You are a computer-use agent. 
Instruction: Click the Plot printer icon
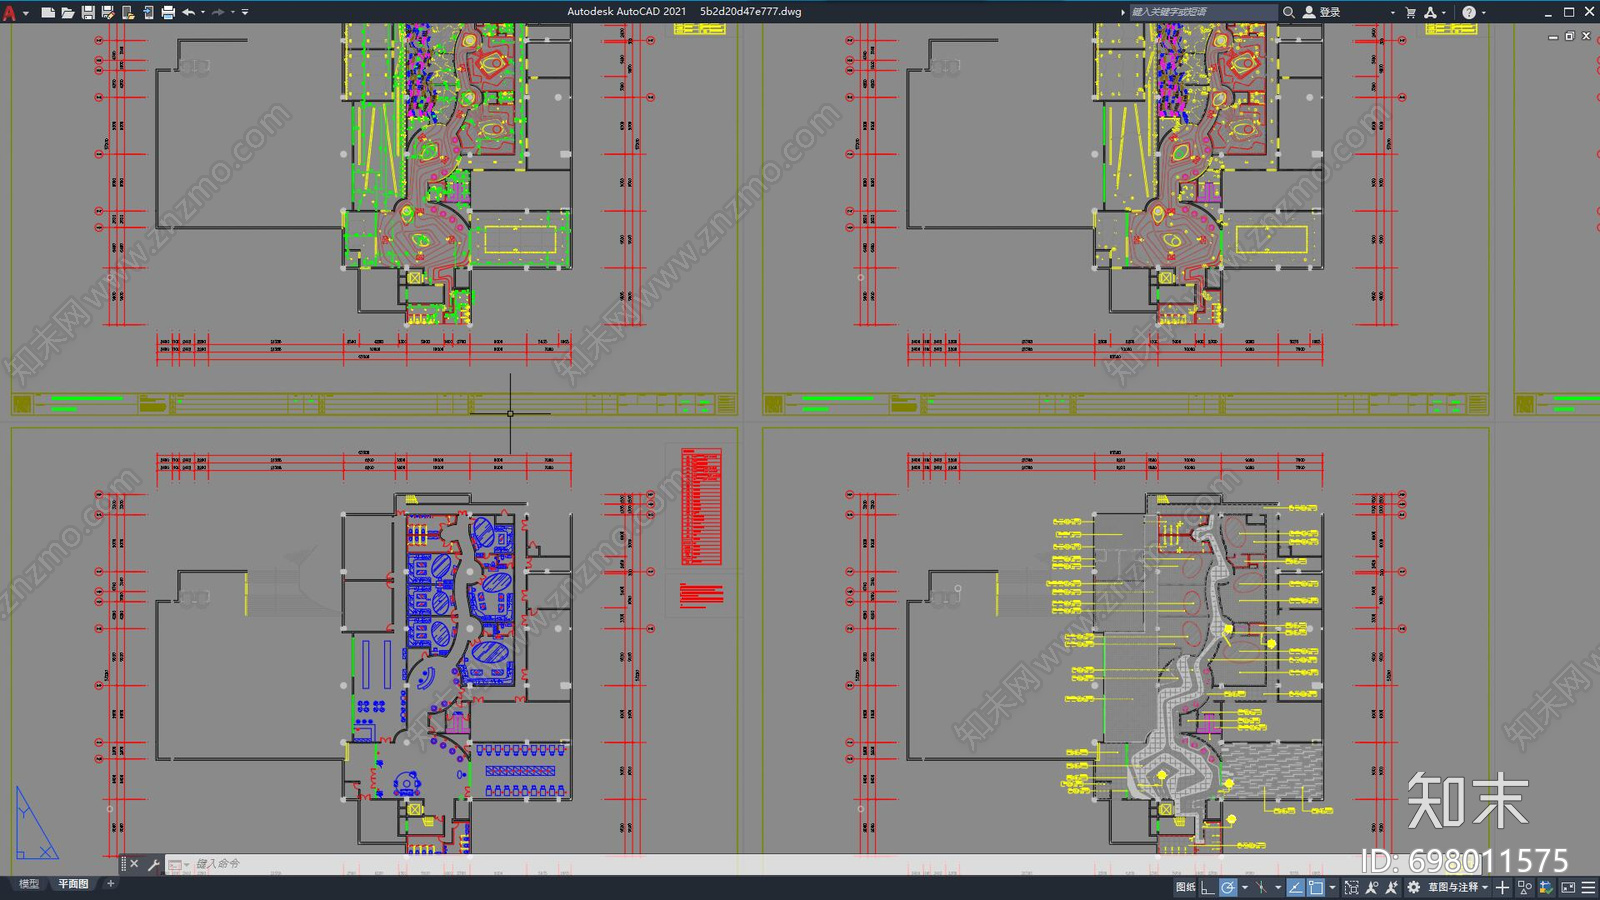coord(168,12)
